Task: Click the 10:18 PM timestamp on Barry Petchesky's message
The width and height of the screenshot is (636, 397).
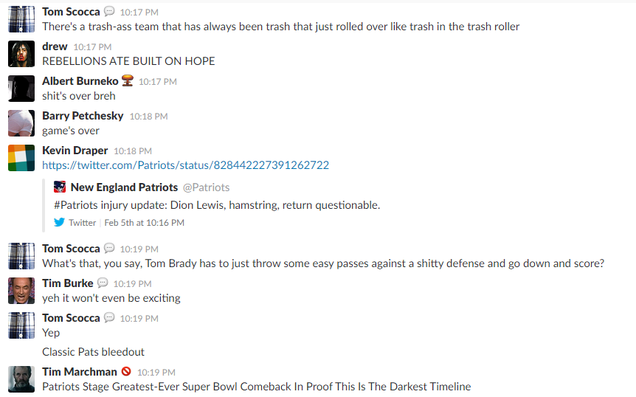Action: (148, 116)
